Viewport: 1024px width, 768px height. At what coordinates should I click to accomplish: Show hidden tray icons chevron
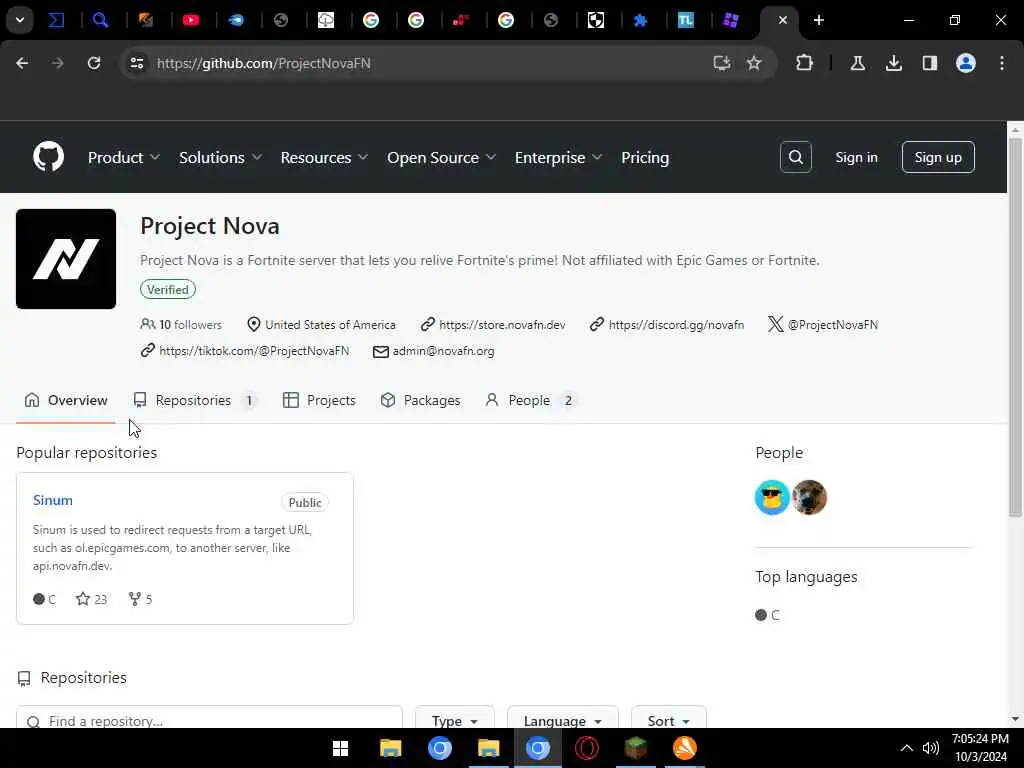point(906,748)
